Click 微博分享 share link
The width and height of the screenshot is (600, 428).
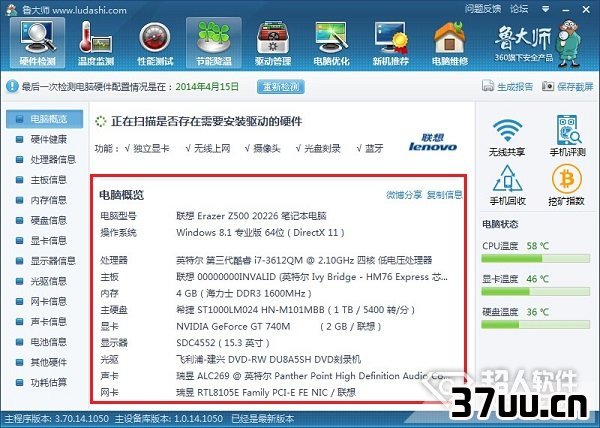[404, 195]
